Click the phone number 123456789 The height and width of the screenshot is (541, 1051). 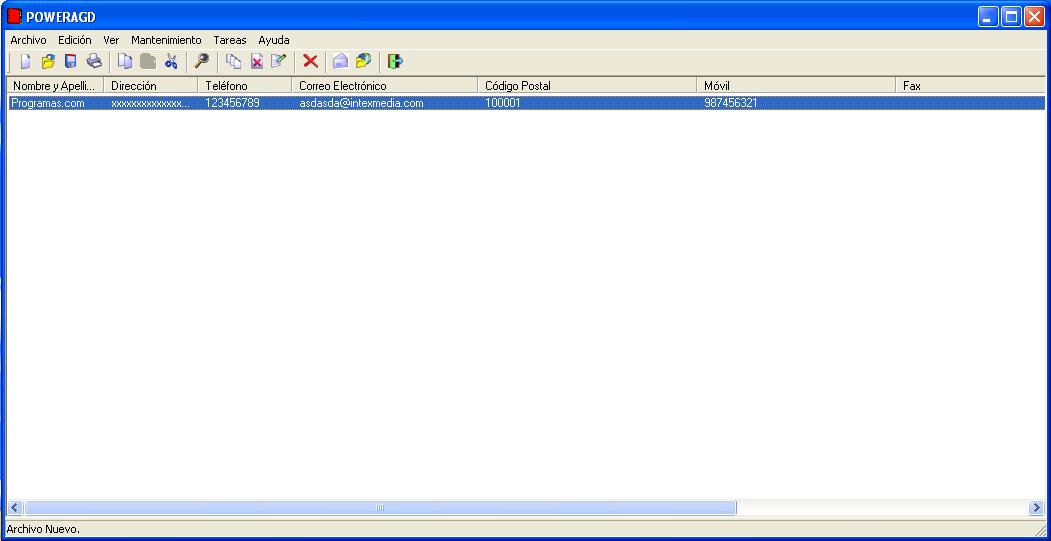232,103
